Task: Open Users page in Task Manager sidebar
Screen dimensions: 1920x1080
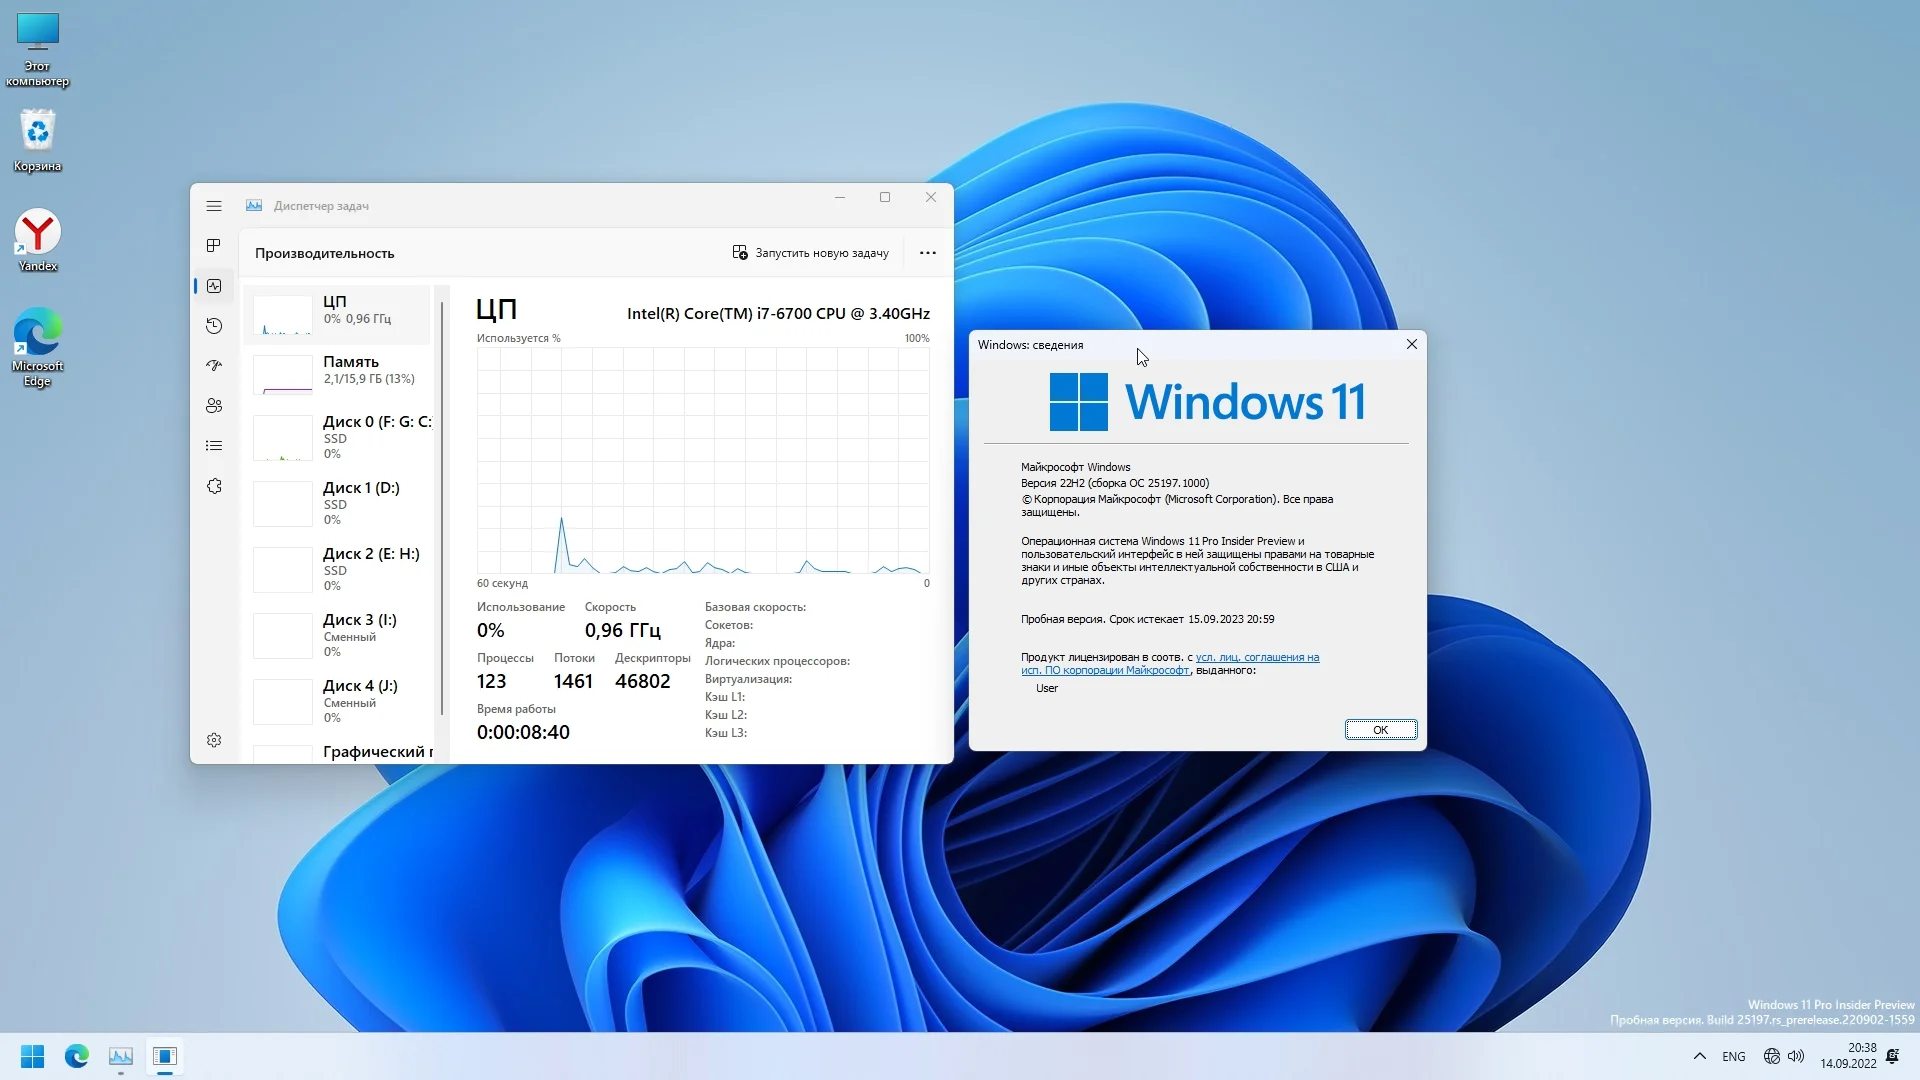Action: (214, 406)
